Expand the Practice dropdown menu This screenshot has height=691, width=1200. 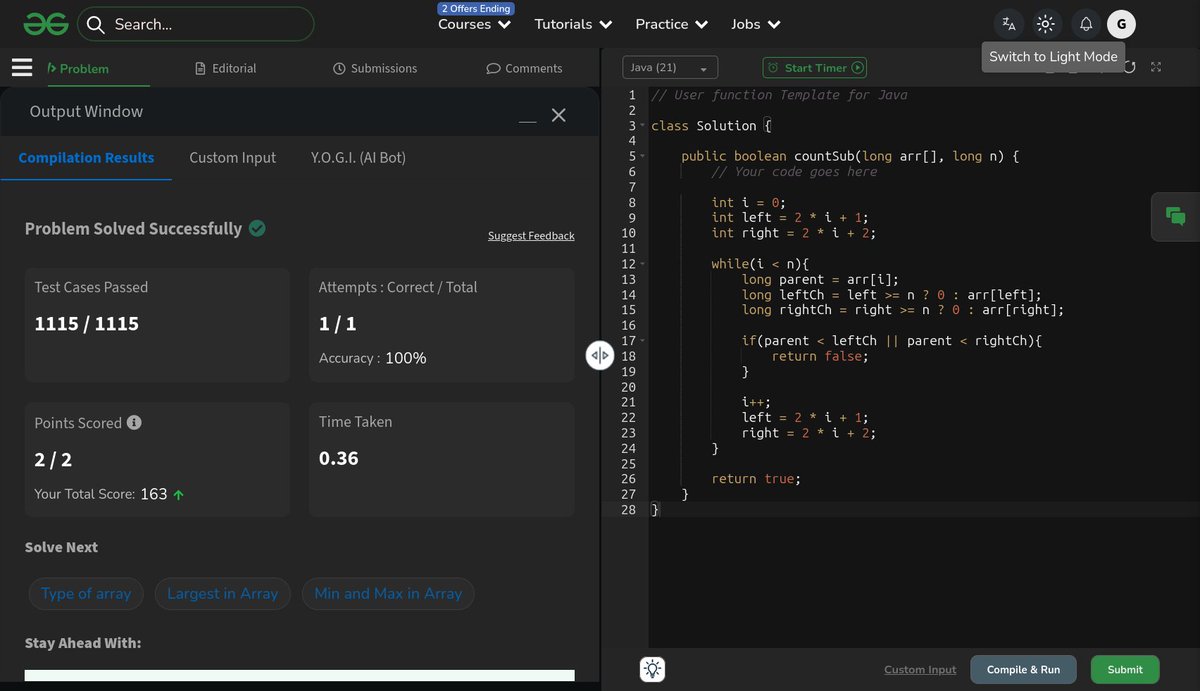click(672, 24)
